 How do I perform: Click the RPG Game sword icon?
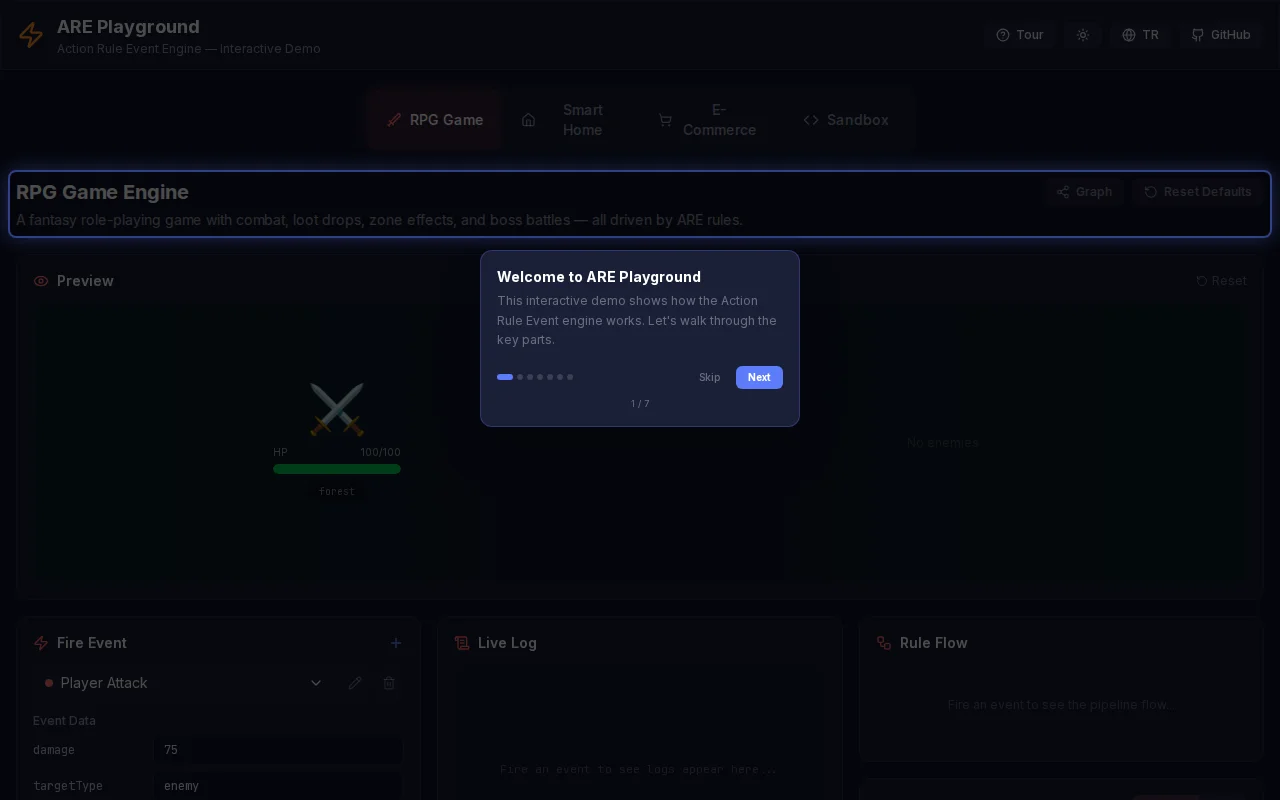[394, 120]
